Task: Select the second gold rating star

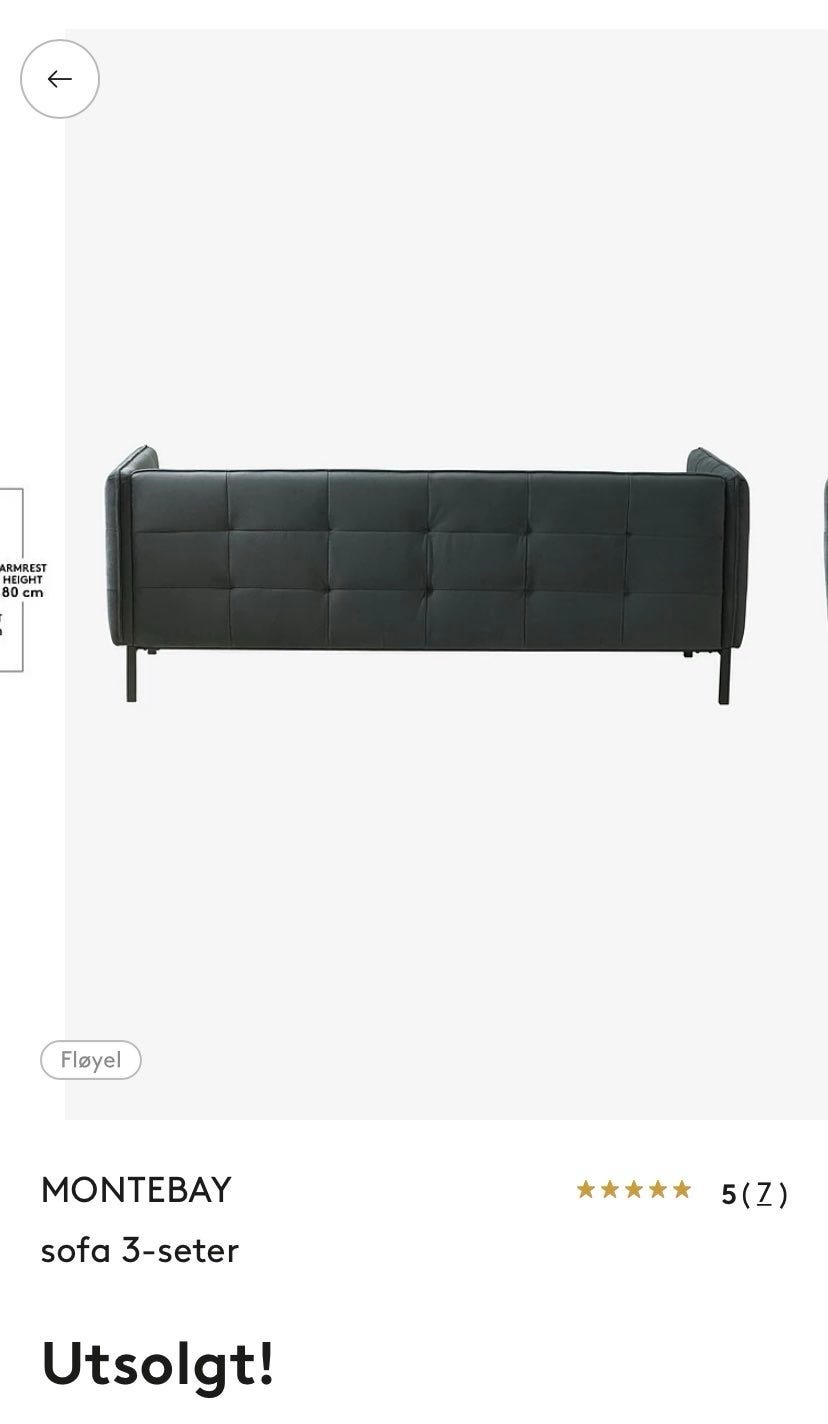Action: point(610,1189)
